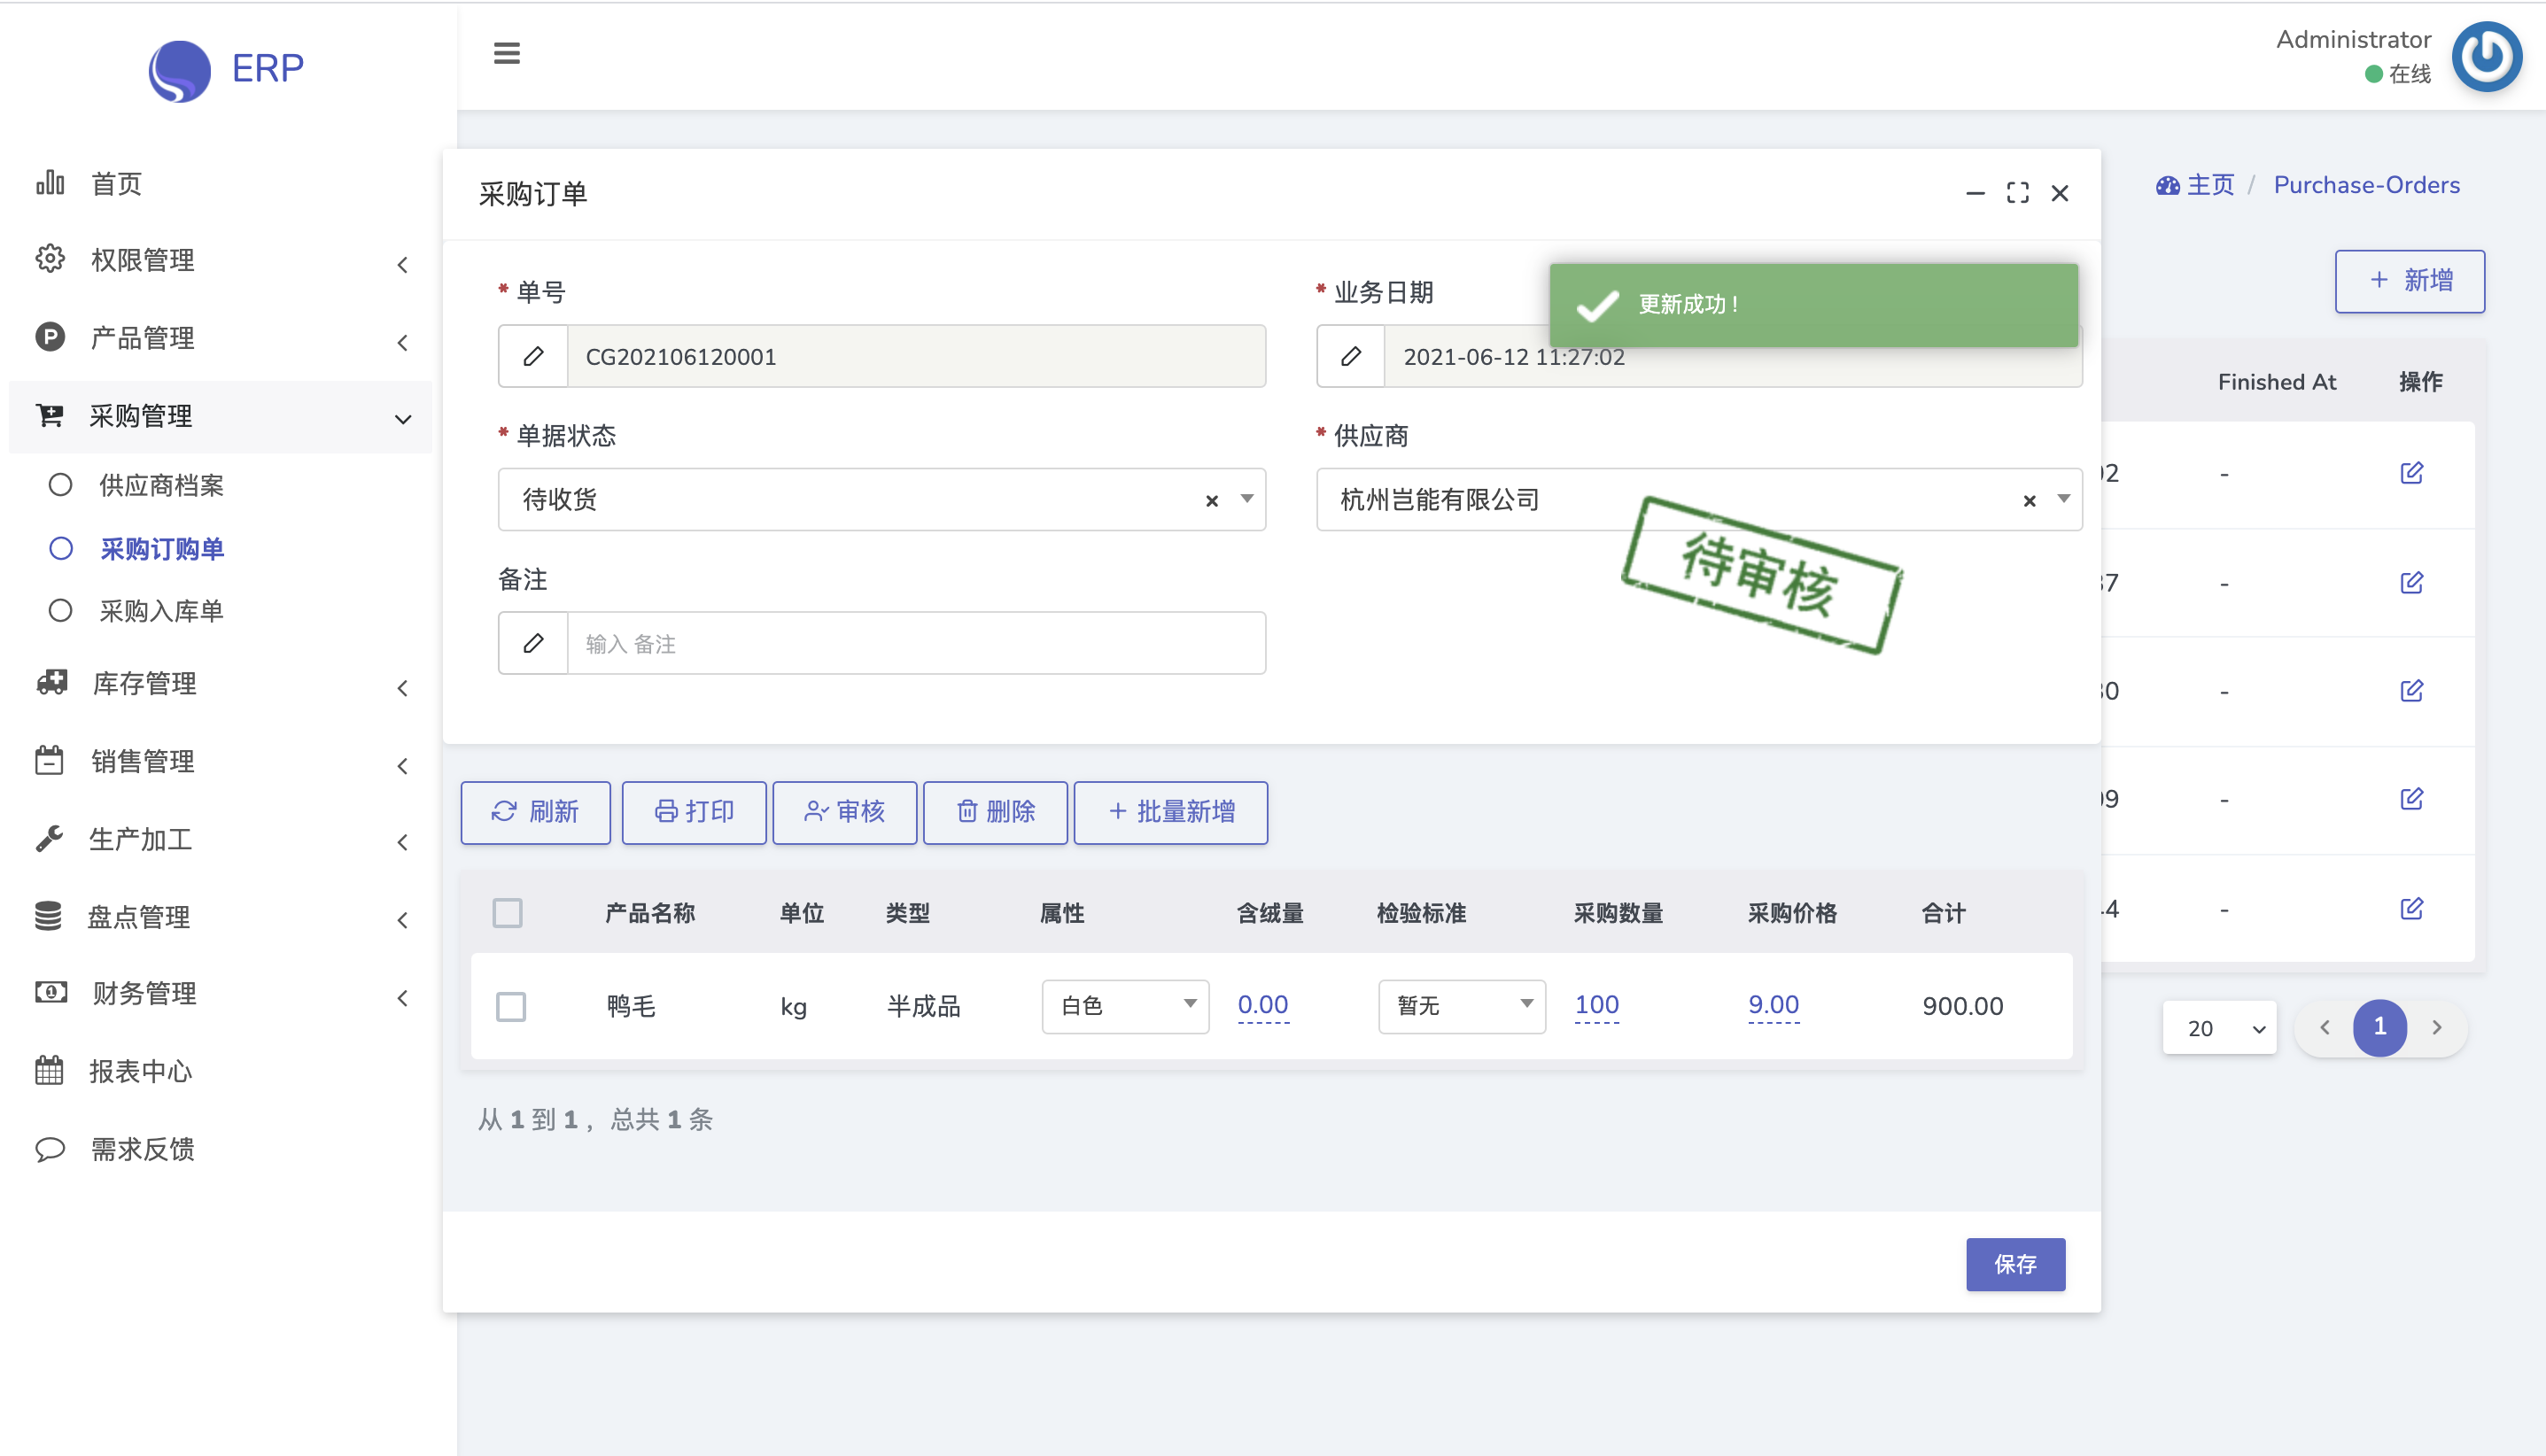Open the 供应商 dropdown
The image size is (2546, 1456).
(2063, 499)
